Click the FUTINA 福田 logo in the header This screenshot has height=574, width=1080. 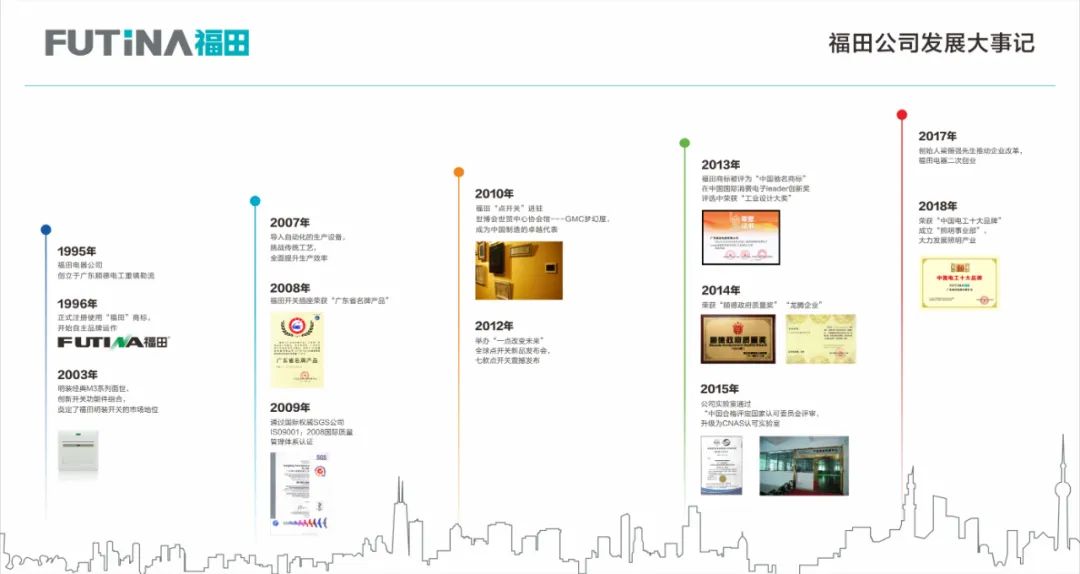147,43
